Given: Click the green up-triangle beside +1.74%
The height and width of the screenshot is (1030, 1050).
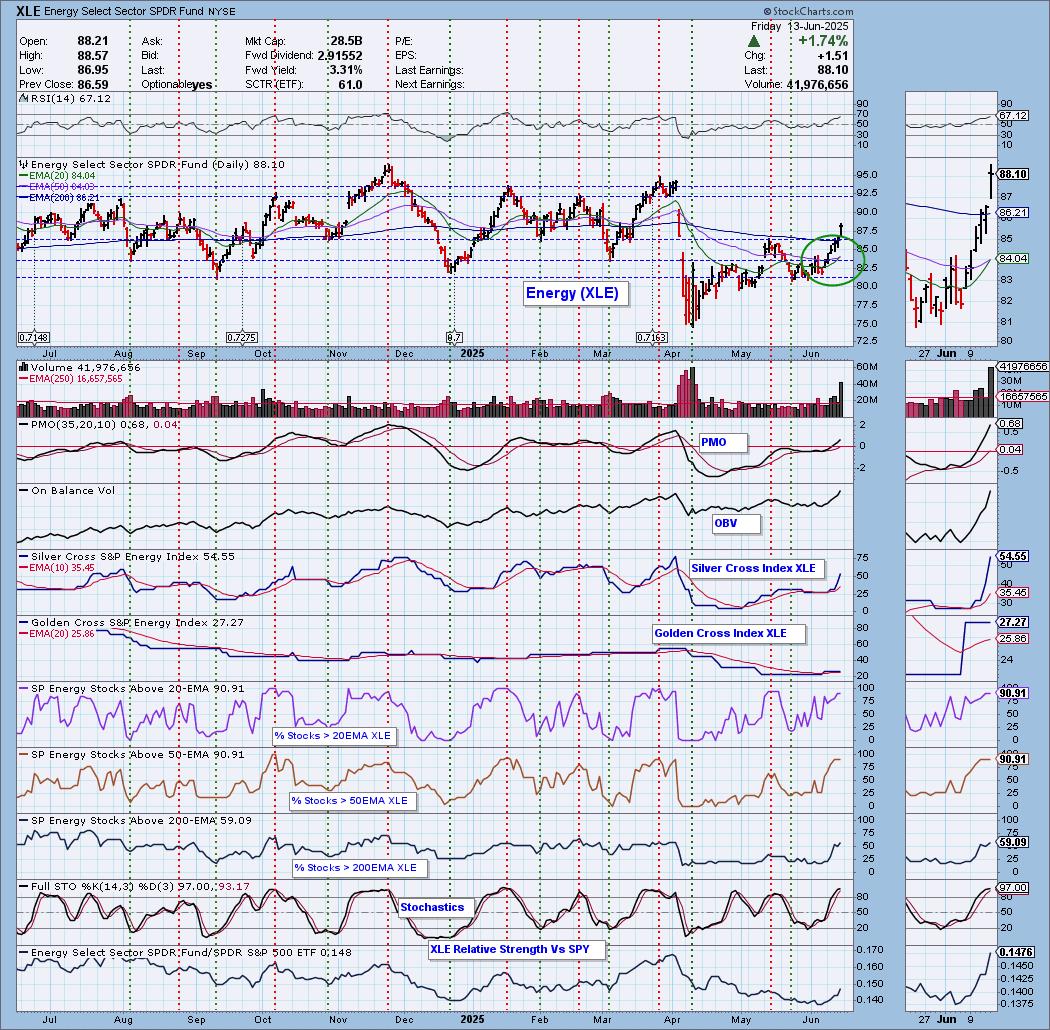Looking at the screenshot, I should (x=753, y=42).
